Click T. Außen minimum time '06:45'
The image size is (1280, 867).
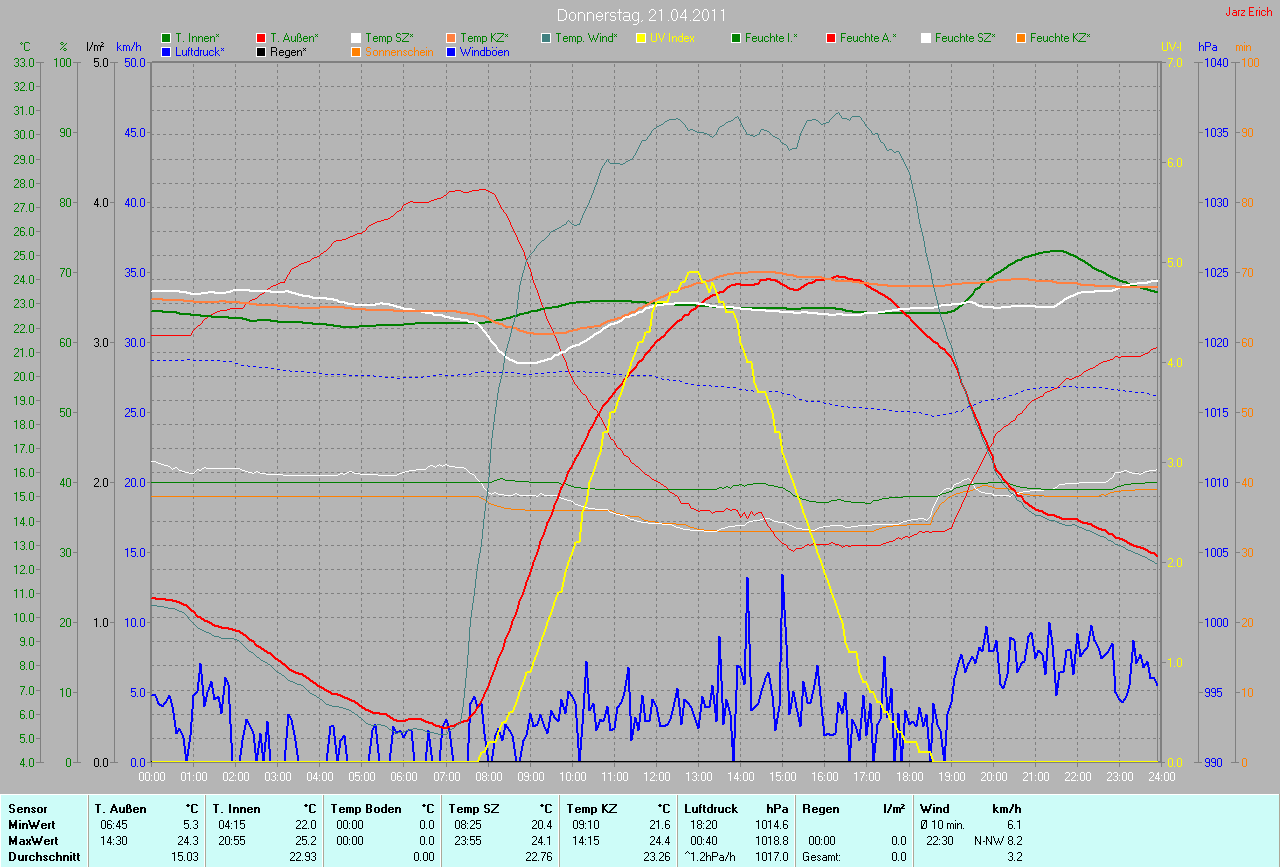pyautogui.click(x=113, y=824)
